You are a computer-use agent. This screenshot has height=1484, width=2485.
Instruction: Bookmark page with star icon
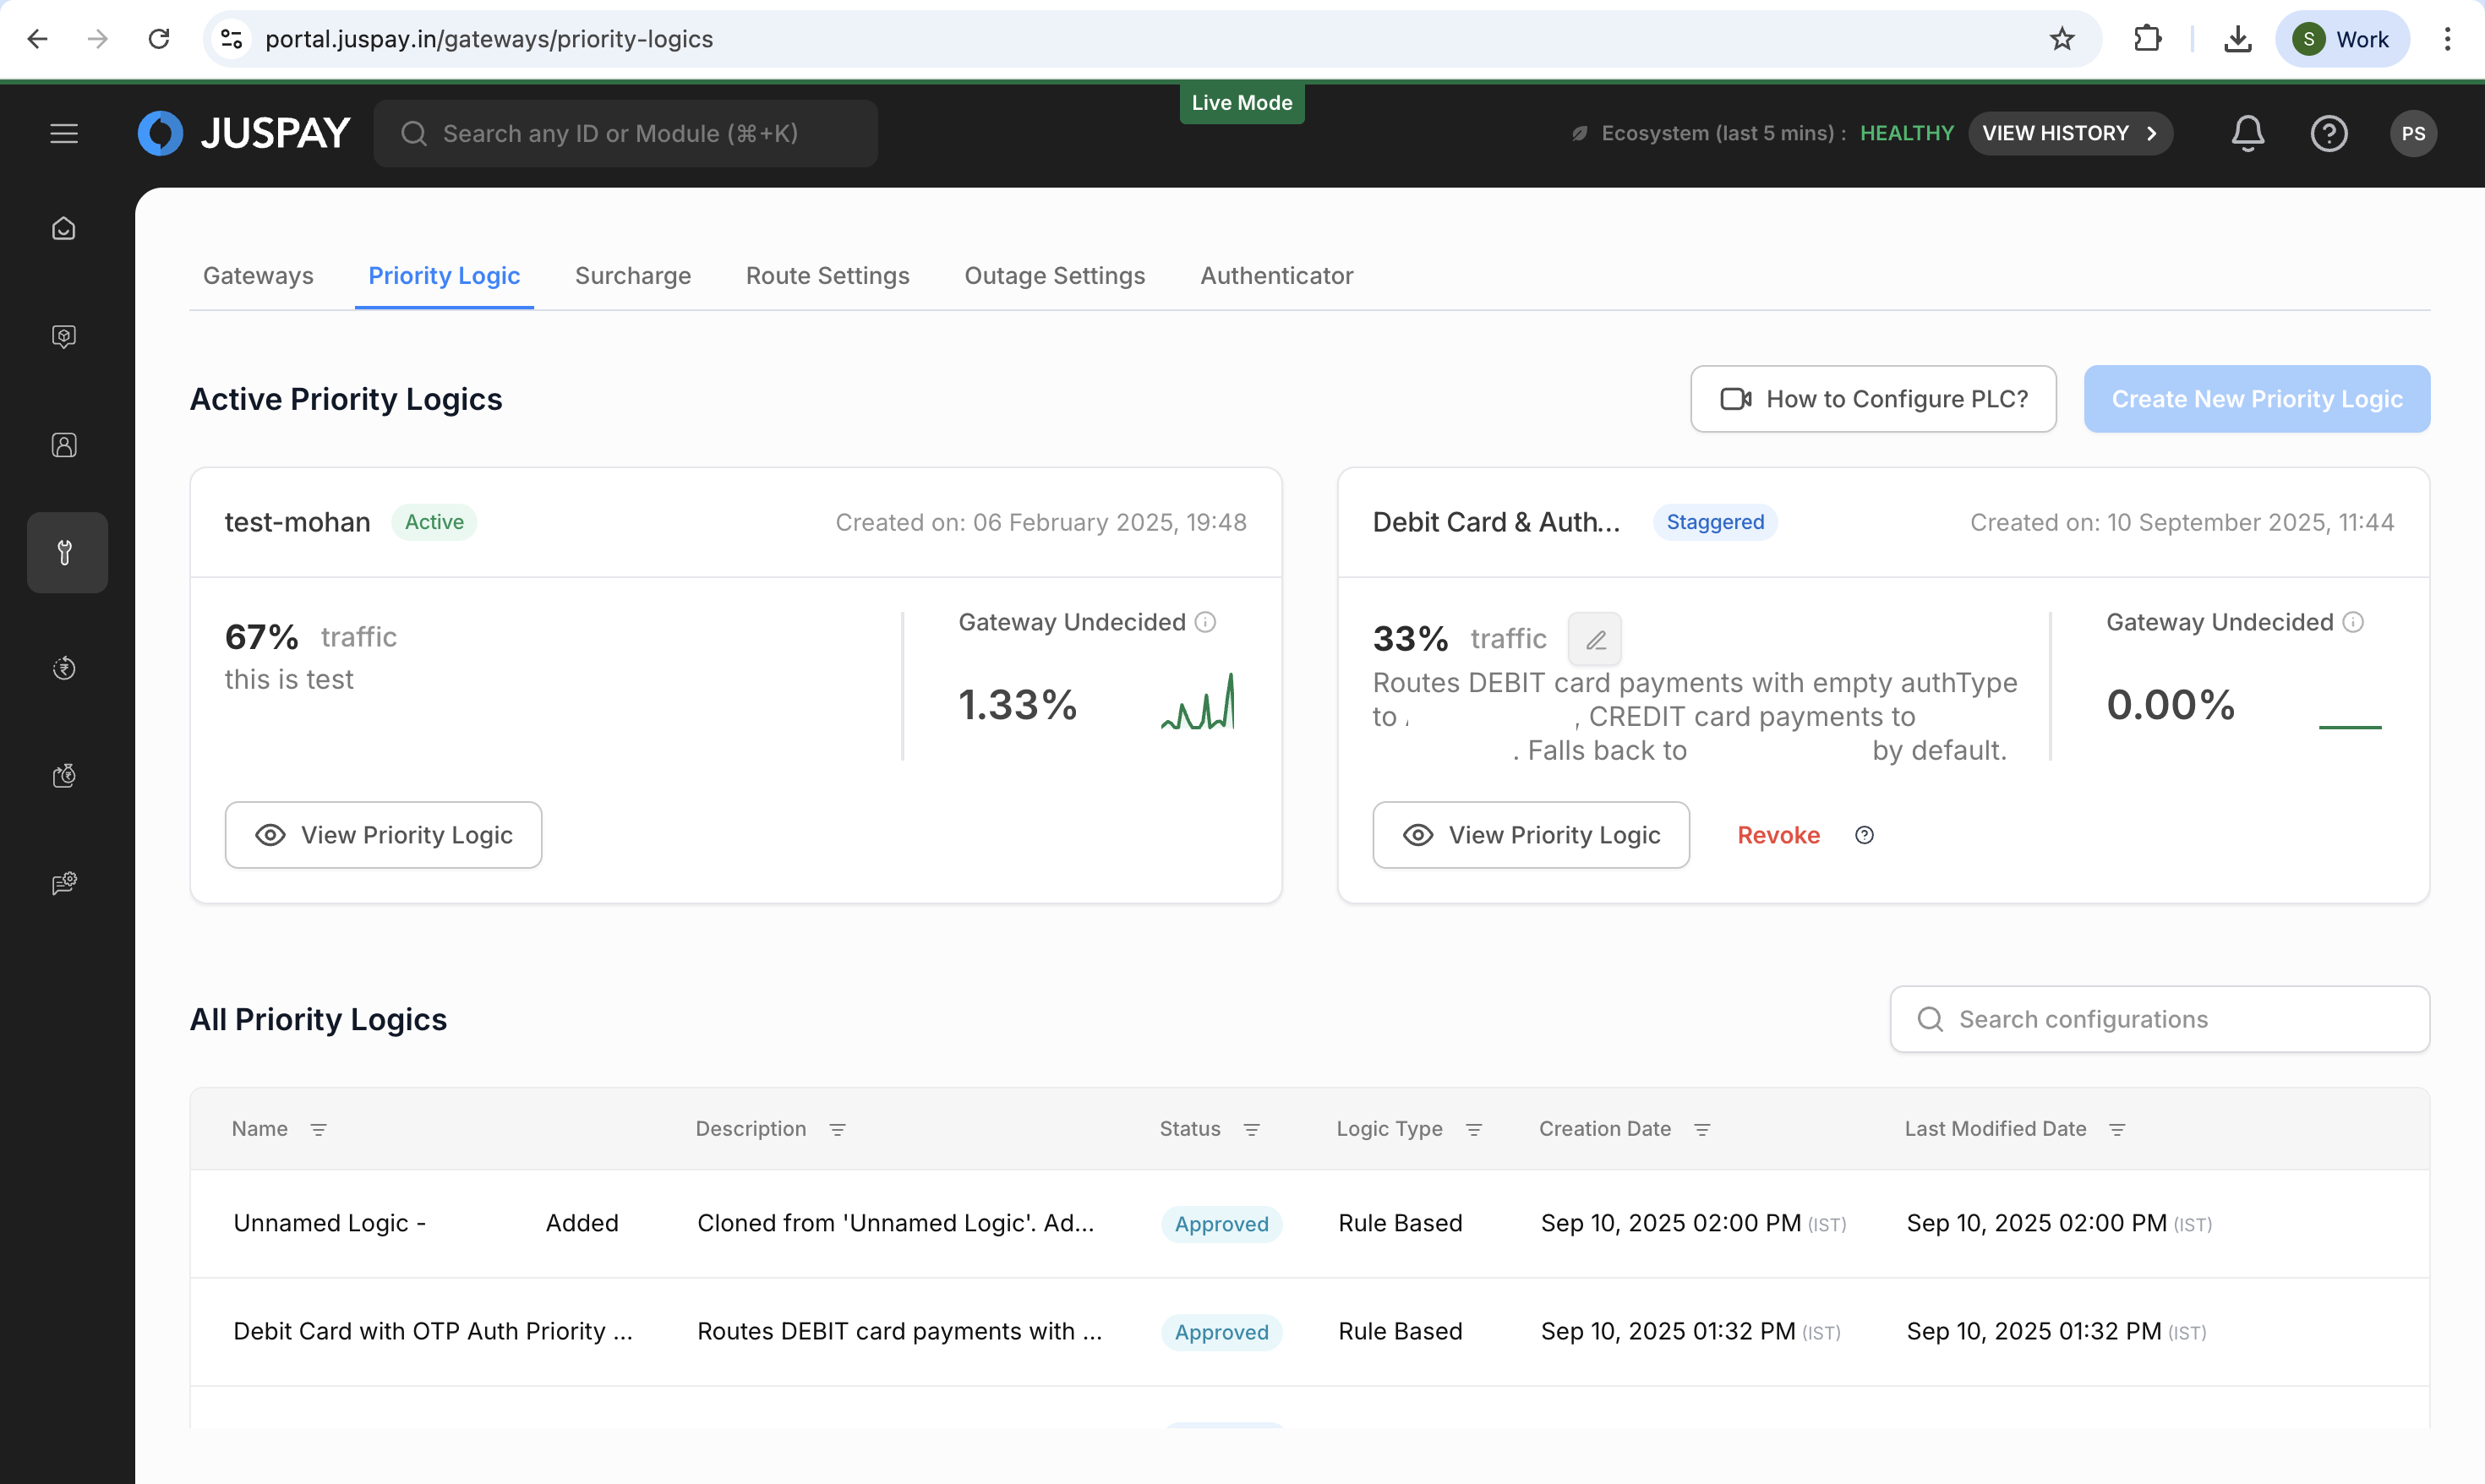click(2061, 39)
